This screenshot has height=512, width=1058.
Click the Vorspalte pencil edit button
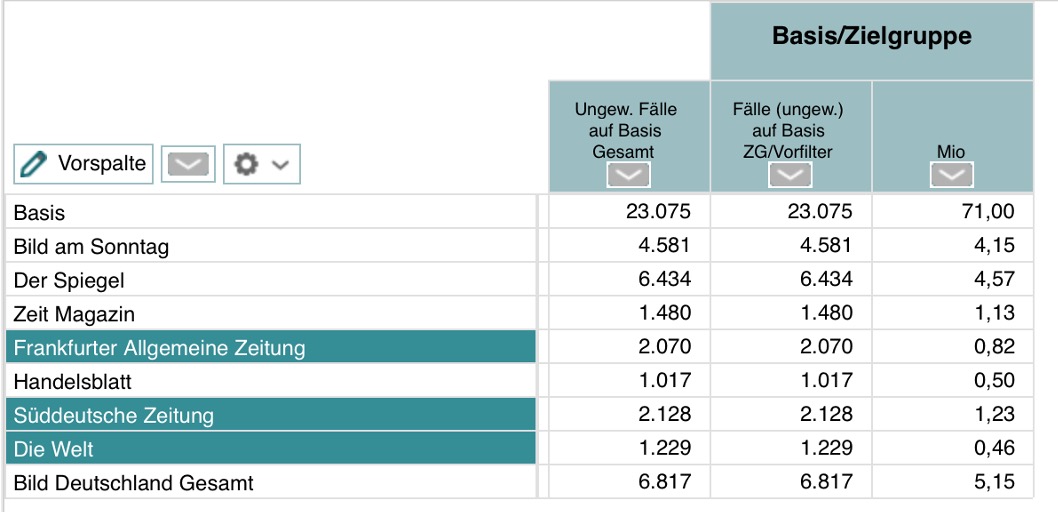83,164
